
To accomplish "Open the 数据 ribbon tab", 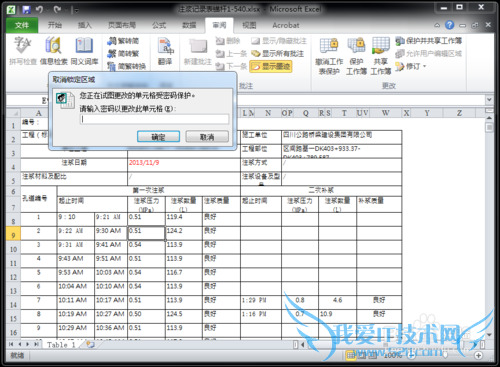I will 189,25.
